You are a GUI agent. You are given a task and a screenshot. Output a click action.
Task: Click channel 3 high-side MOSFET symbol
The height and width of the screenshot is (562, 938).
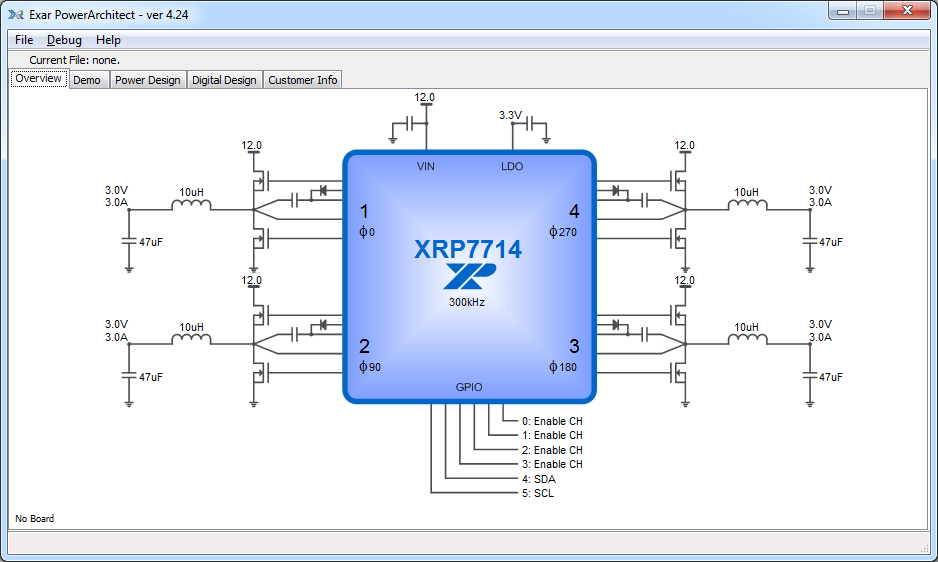678,315
